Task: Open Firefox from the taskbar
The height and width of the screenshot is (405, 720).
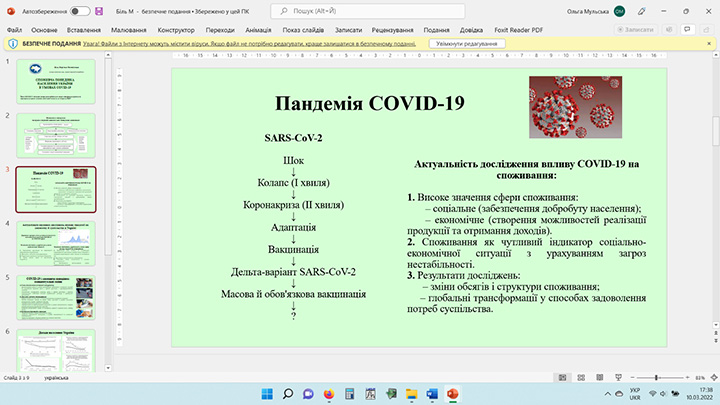Action: (329, 394)
